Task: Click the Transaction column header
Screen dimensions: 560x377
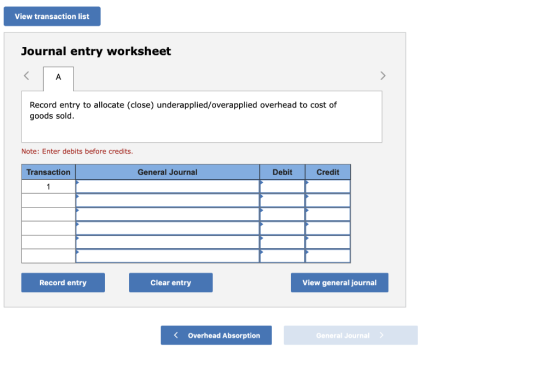Action: 48,172
